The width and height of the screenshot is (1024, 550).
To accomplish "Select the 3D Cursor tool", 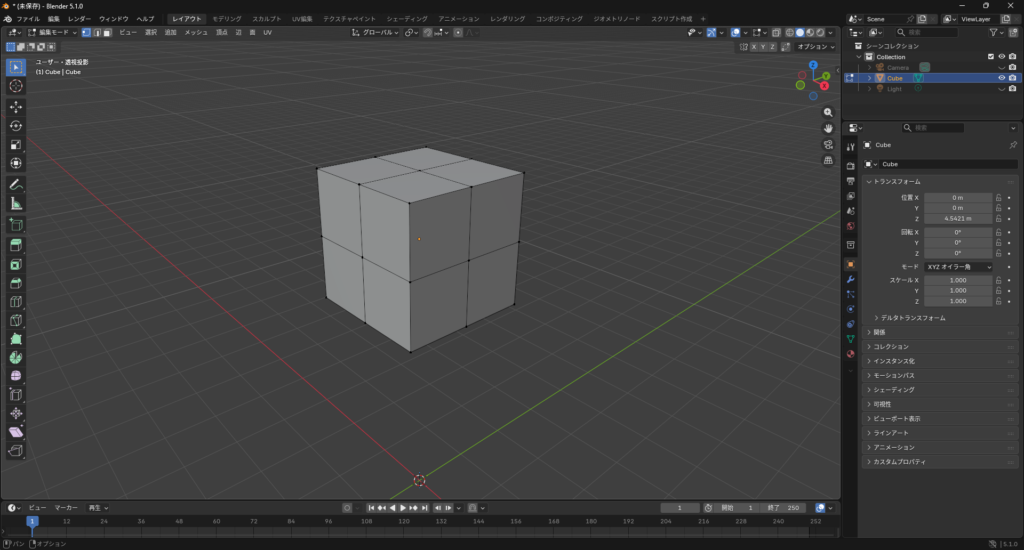I will (16, 86).
